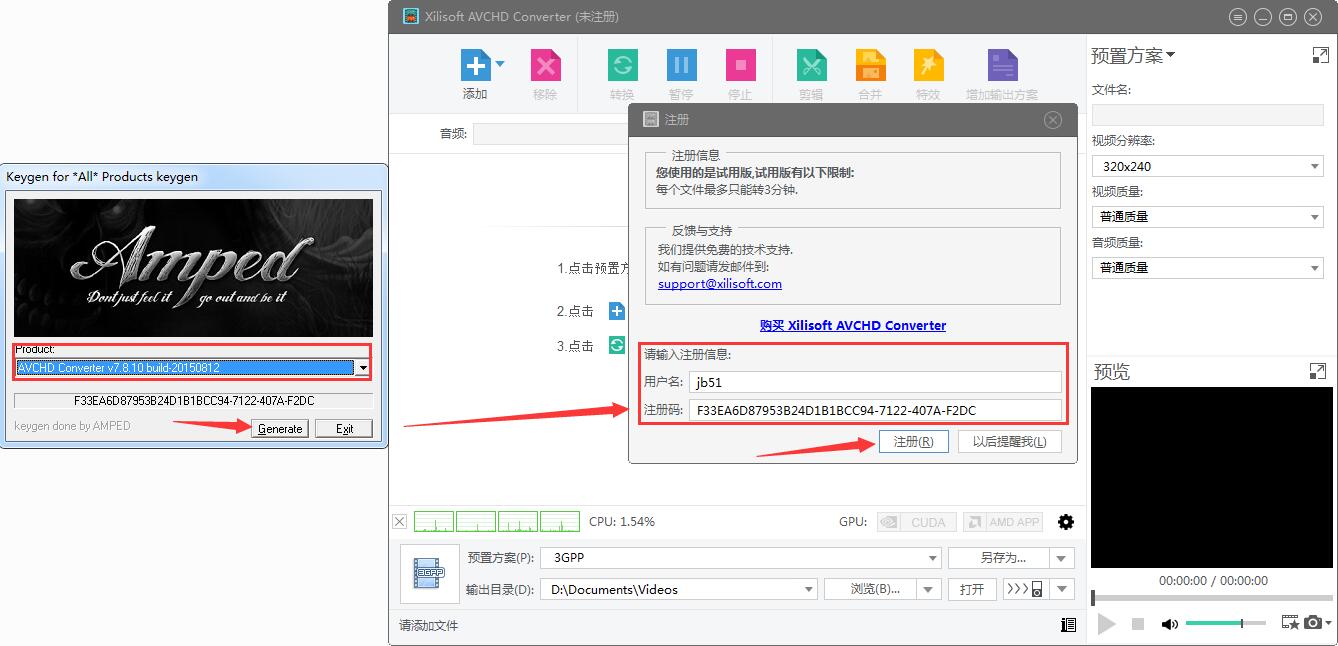Click the snapshot camera icon

click(1313, 623)
